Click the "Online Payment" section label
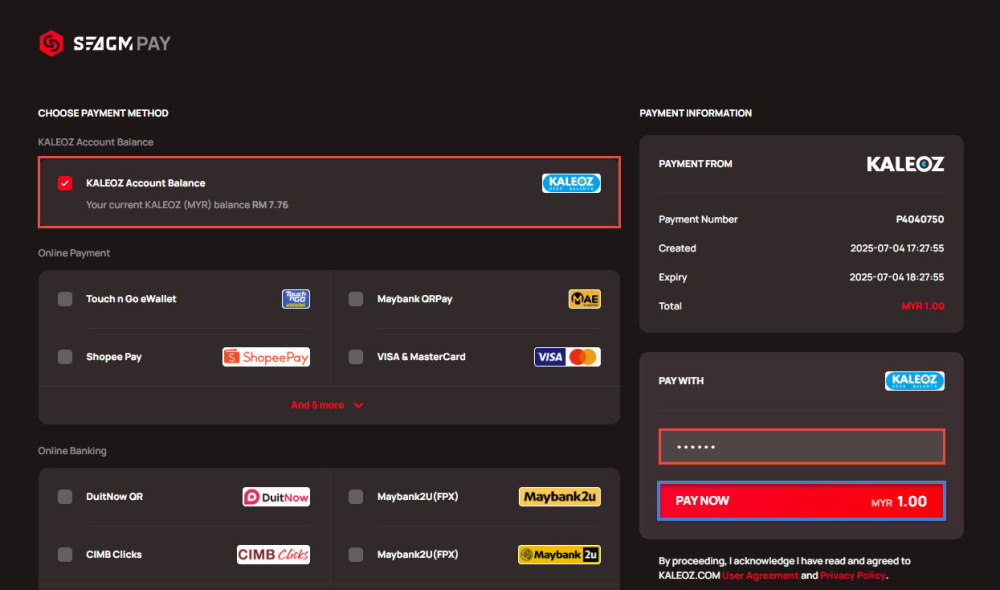The height and width of the screenshot is (590, 1000). click(x=74, y=253)
